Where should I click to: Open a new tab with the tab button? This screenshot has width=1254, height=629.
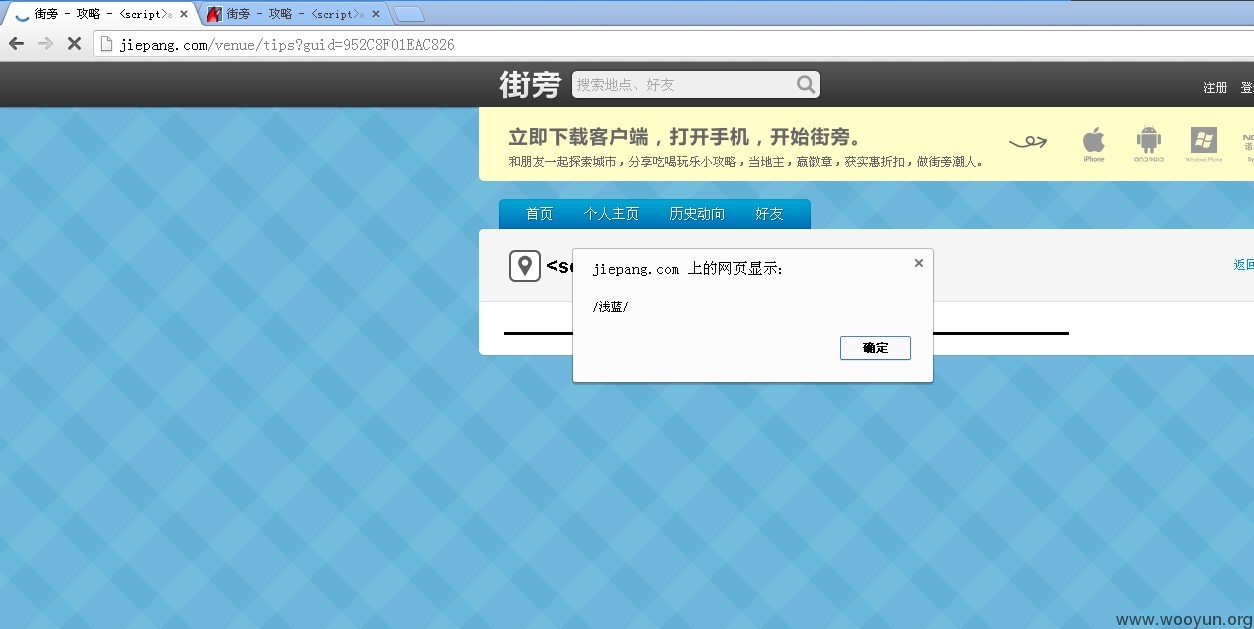coord(409,14)
